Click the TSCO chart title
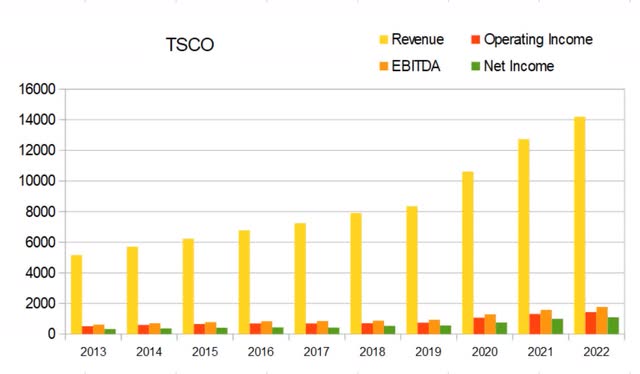The height and width of the screenshot is (374, 640). [x=190, y=45]
